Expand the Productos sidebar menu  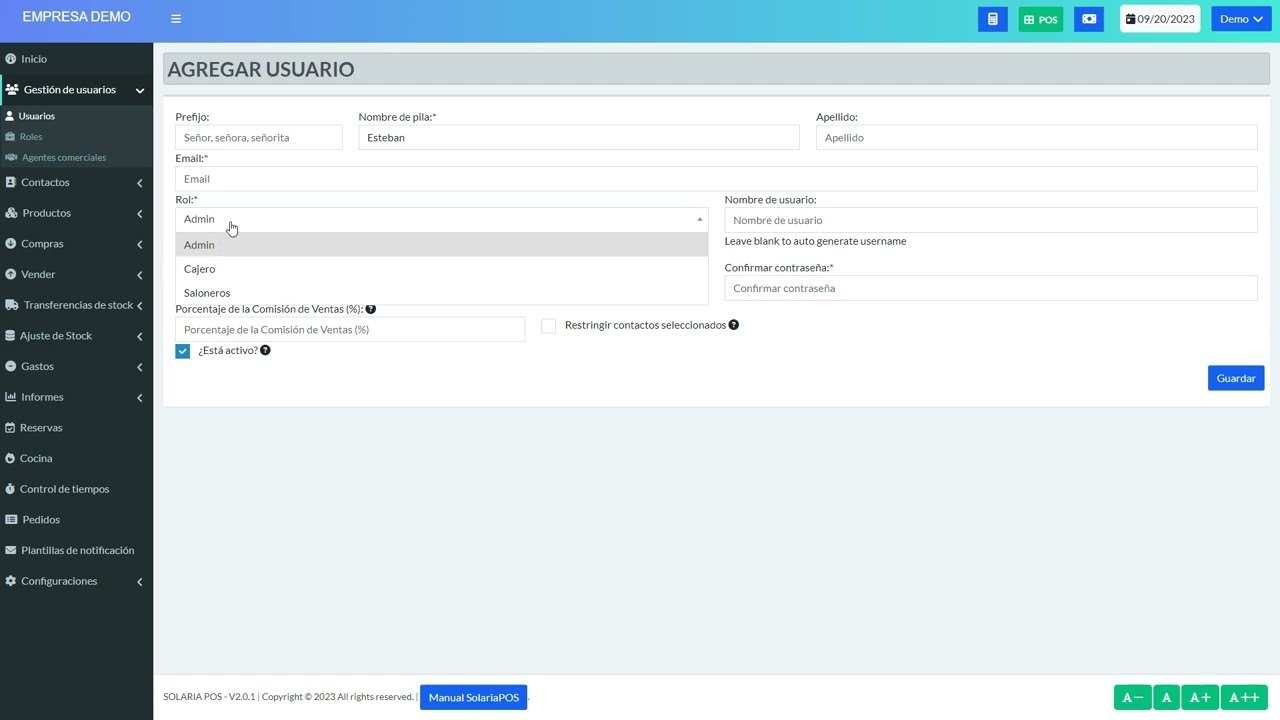(76, 213)
